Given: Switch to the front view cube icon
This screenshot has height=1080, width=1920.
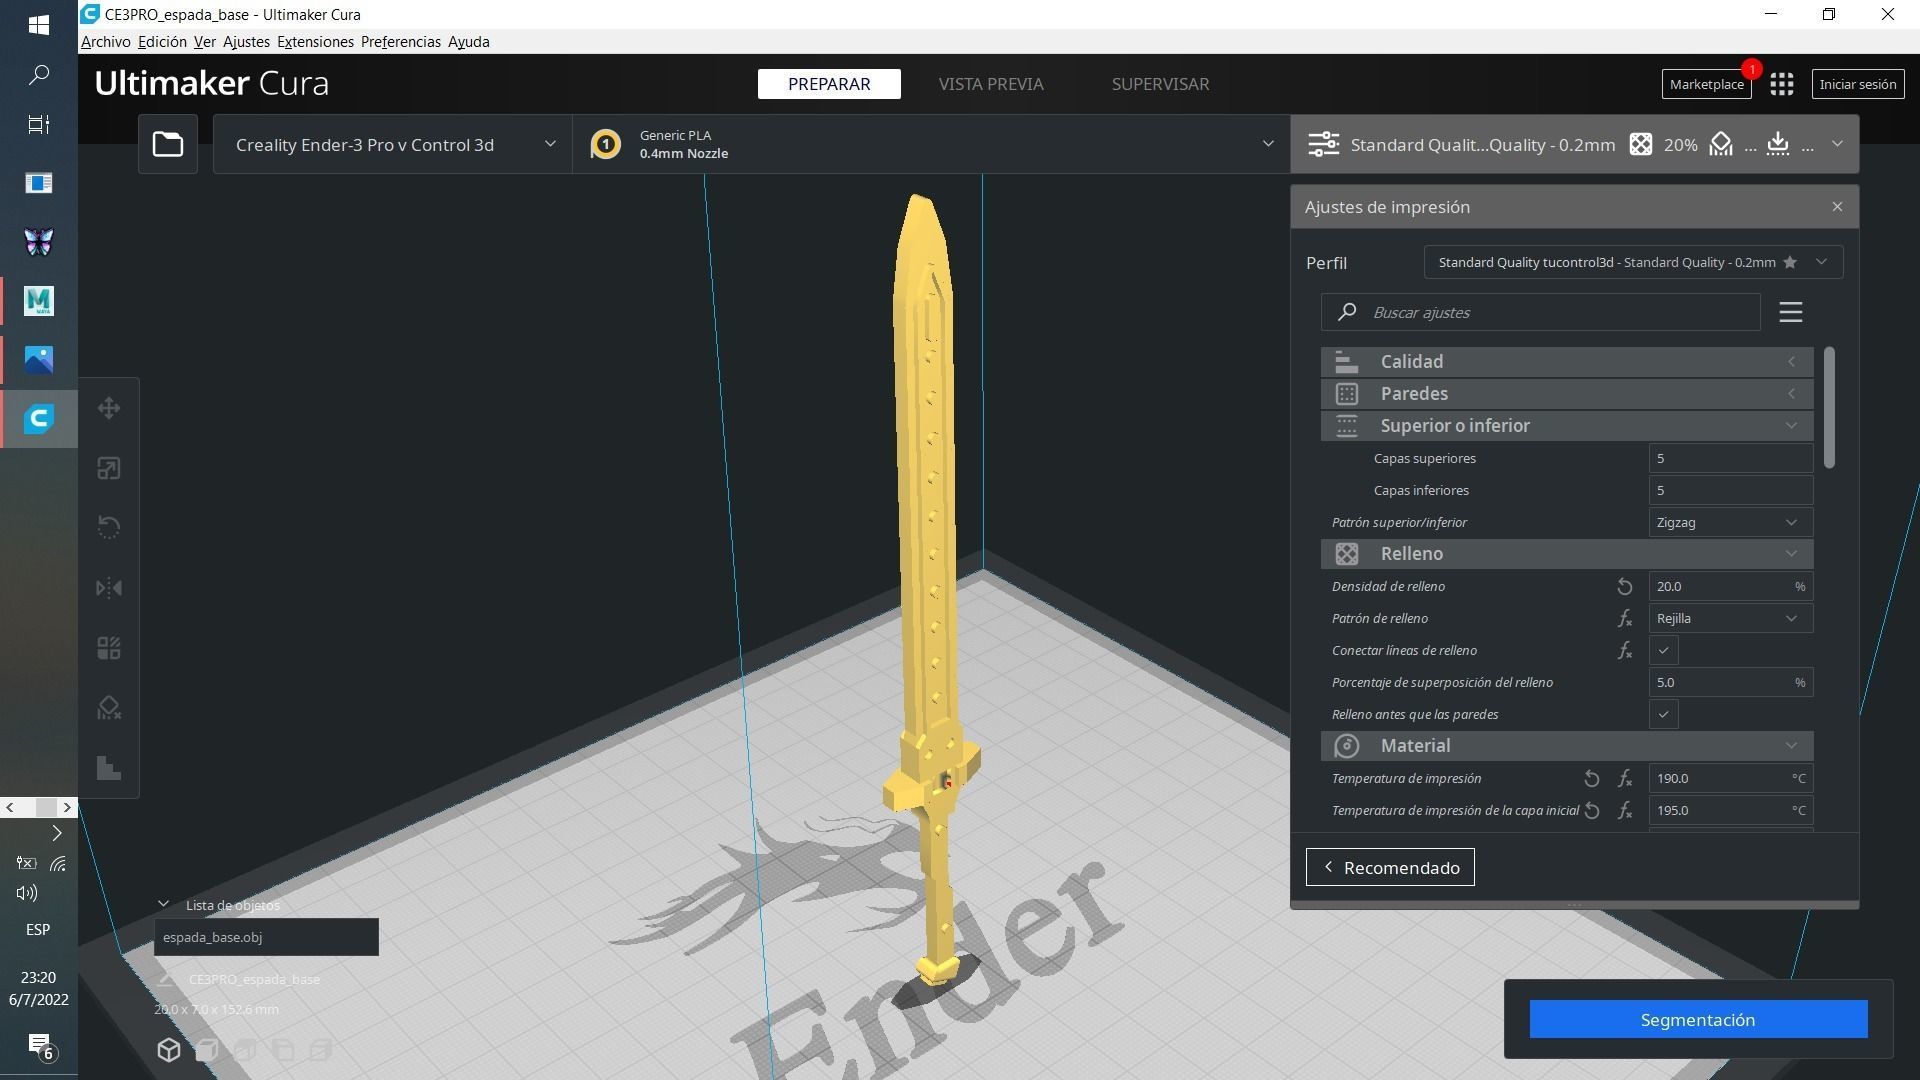Looking at the screenshot, I should pyautogui.click(x=207, y=1049).
